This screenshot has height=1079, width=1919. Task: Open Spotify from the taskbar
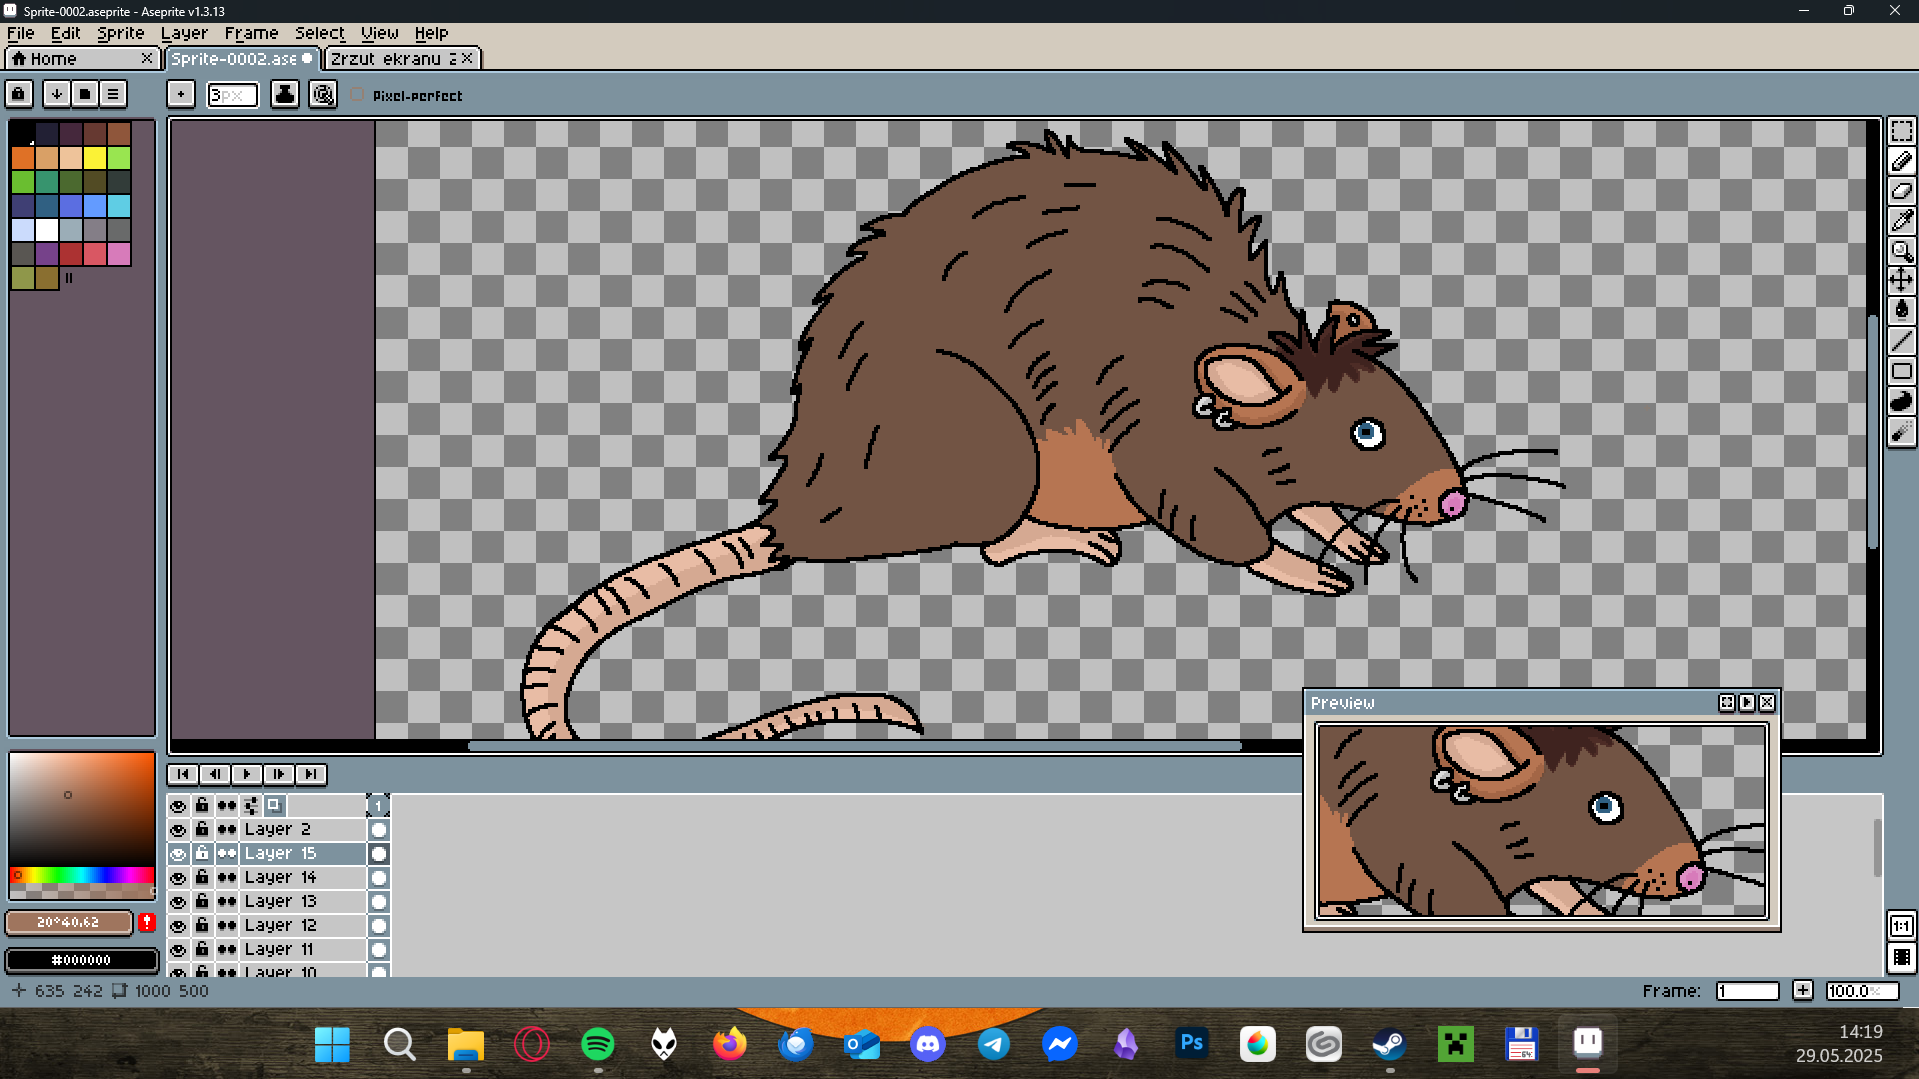pyautogui.click(x=598, y=1044)
